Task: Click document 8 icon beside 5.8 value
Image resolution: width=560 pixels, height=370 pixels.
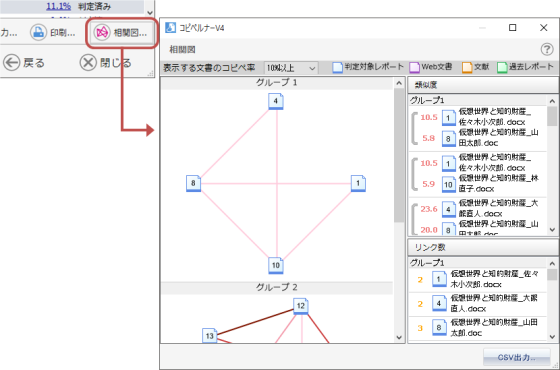Action: tap(449, 139)
